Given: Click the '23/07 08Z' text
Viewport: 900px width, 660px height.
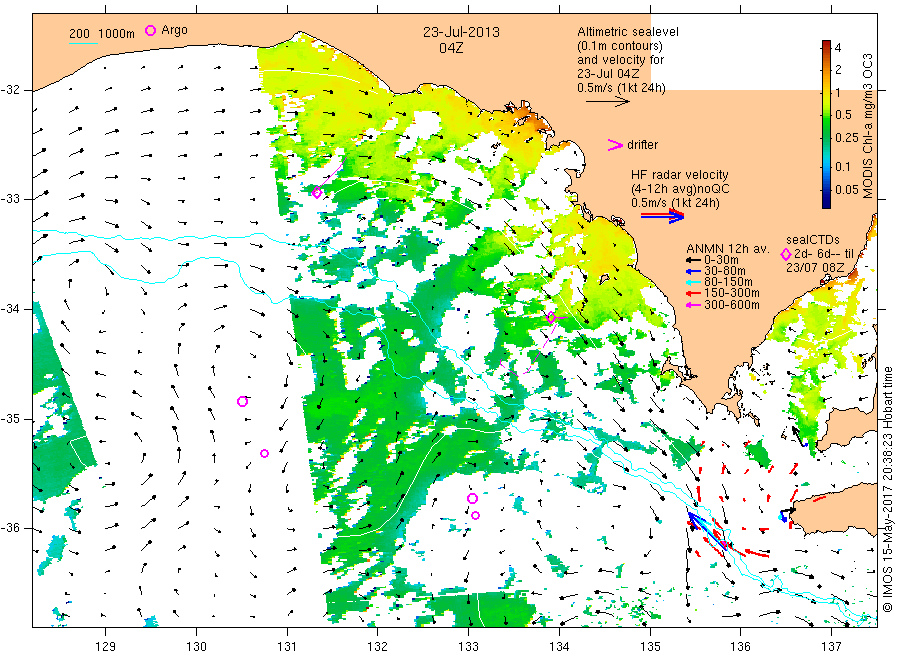Looking at the screenshot, I should pos(815,268).
